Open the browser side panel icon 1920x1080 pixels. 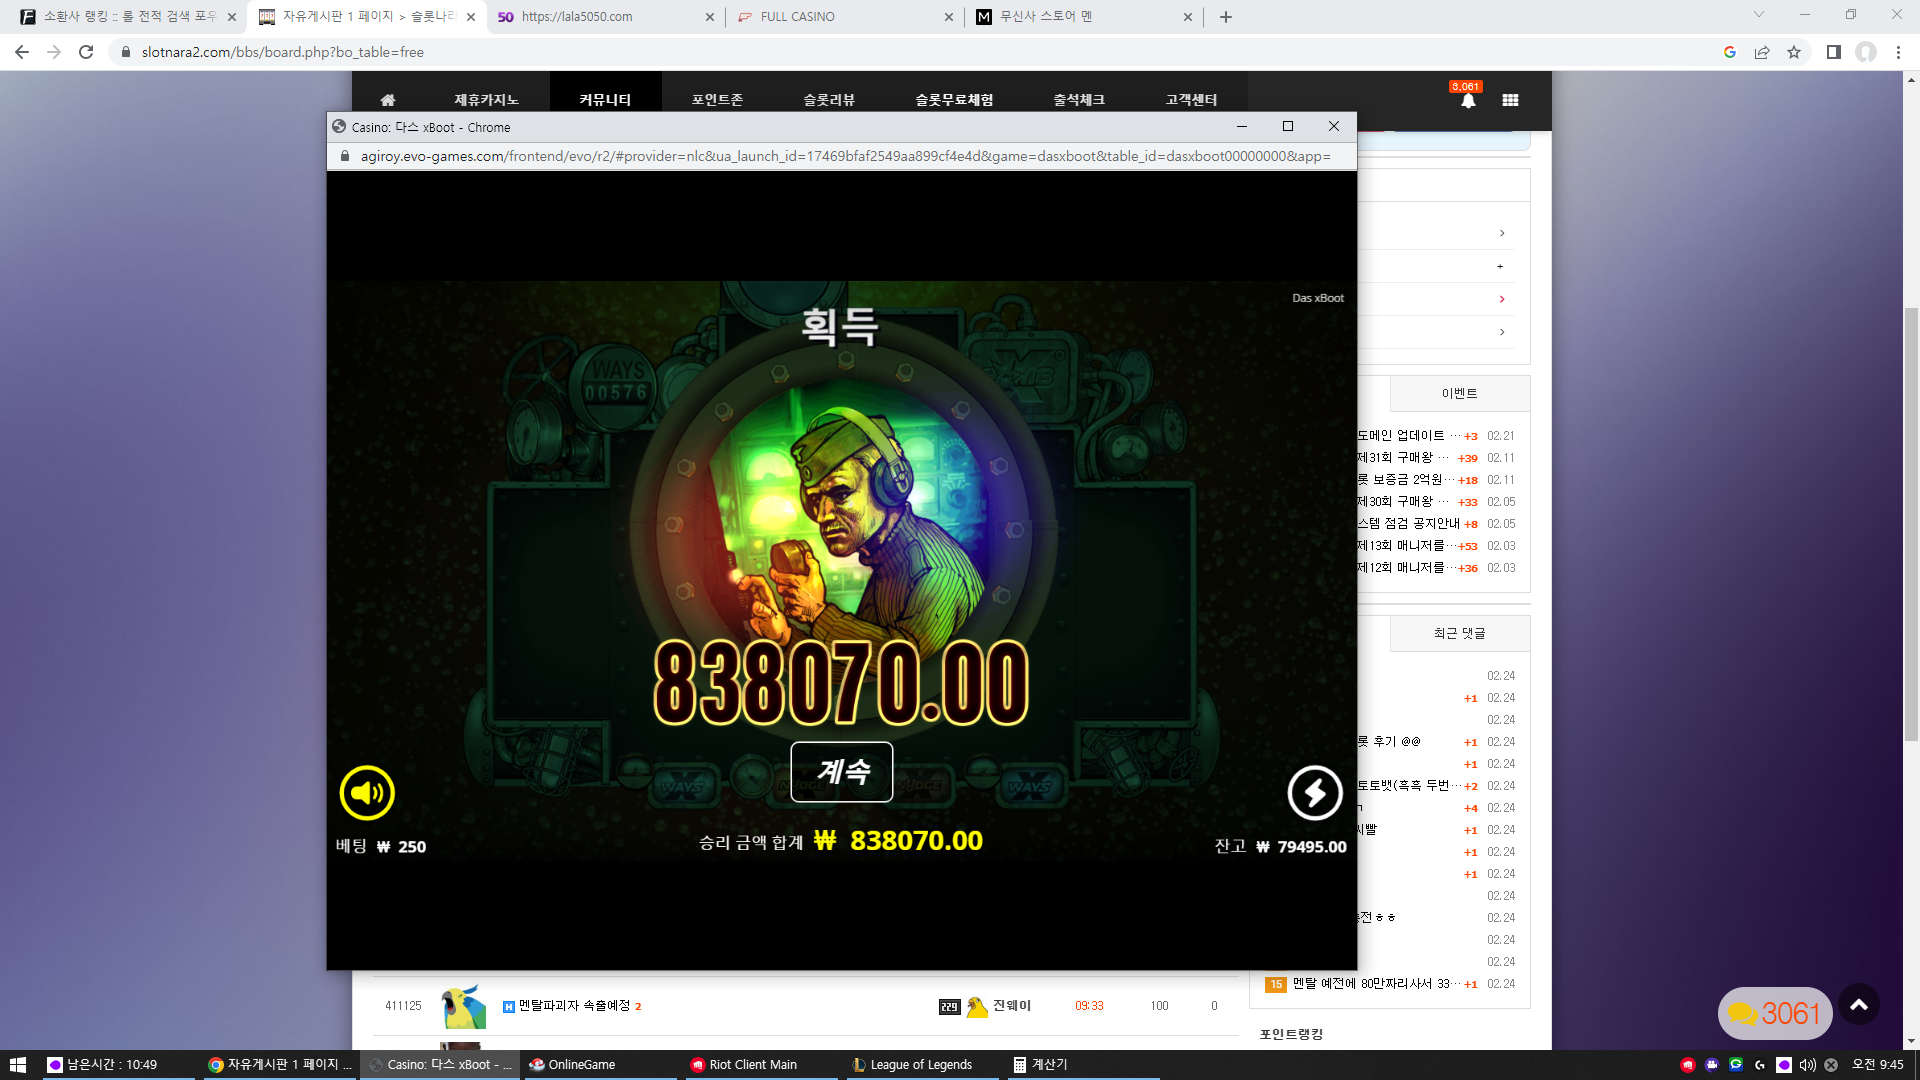pyautogui.click(x=1834, y=52)
